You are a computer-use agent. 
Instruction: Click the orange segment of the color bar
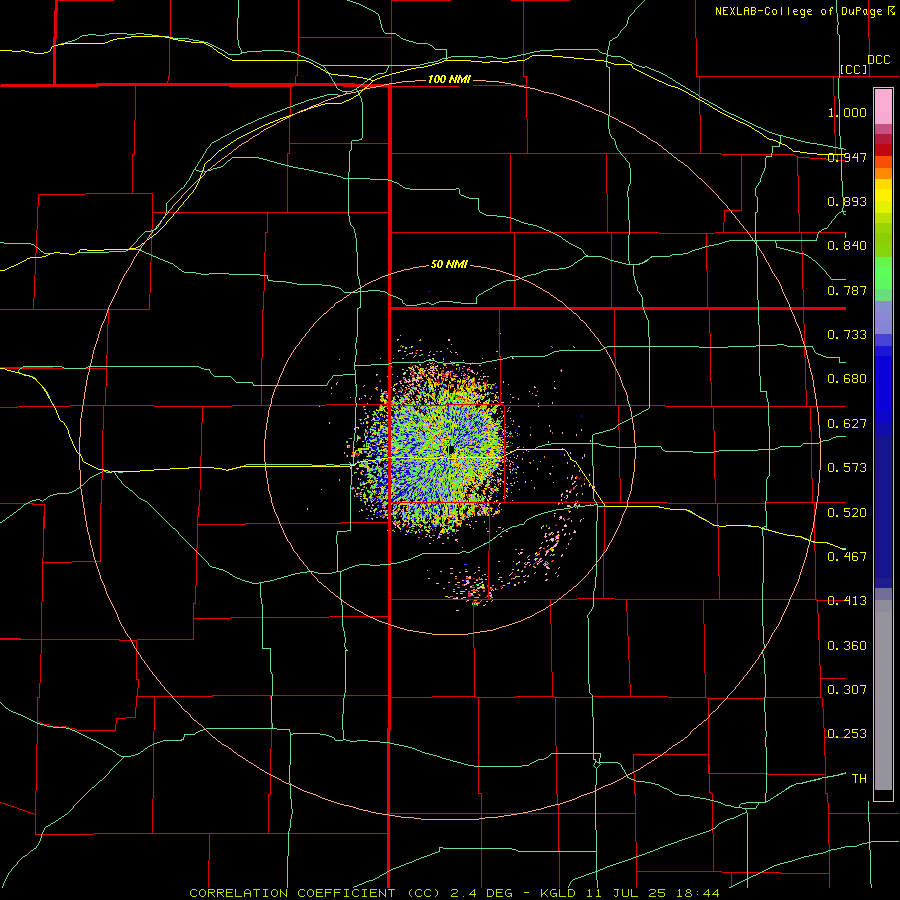point(883,172)
